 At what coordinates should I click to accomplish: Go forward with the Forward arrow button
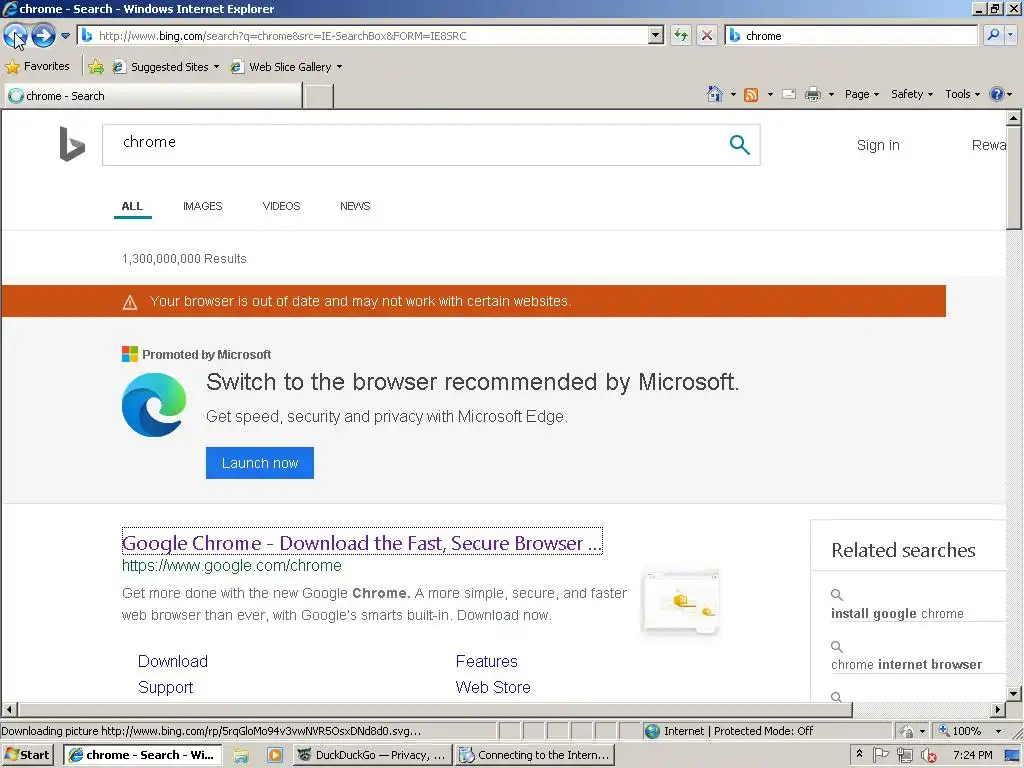tap(44, 35)
